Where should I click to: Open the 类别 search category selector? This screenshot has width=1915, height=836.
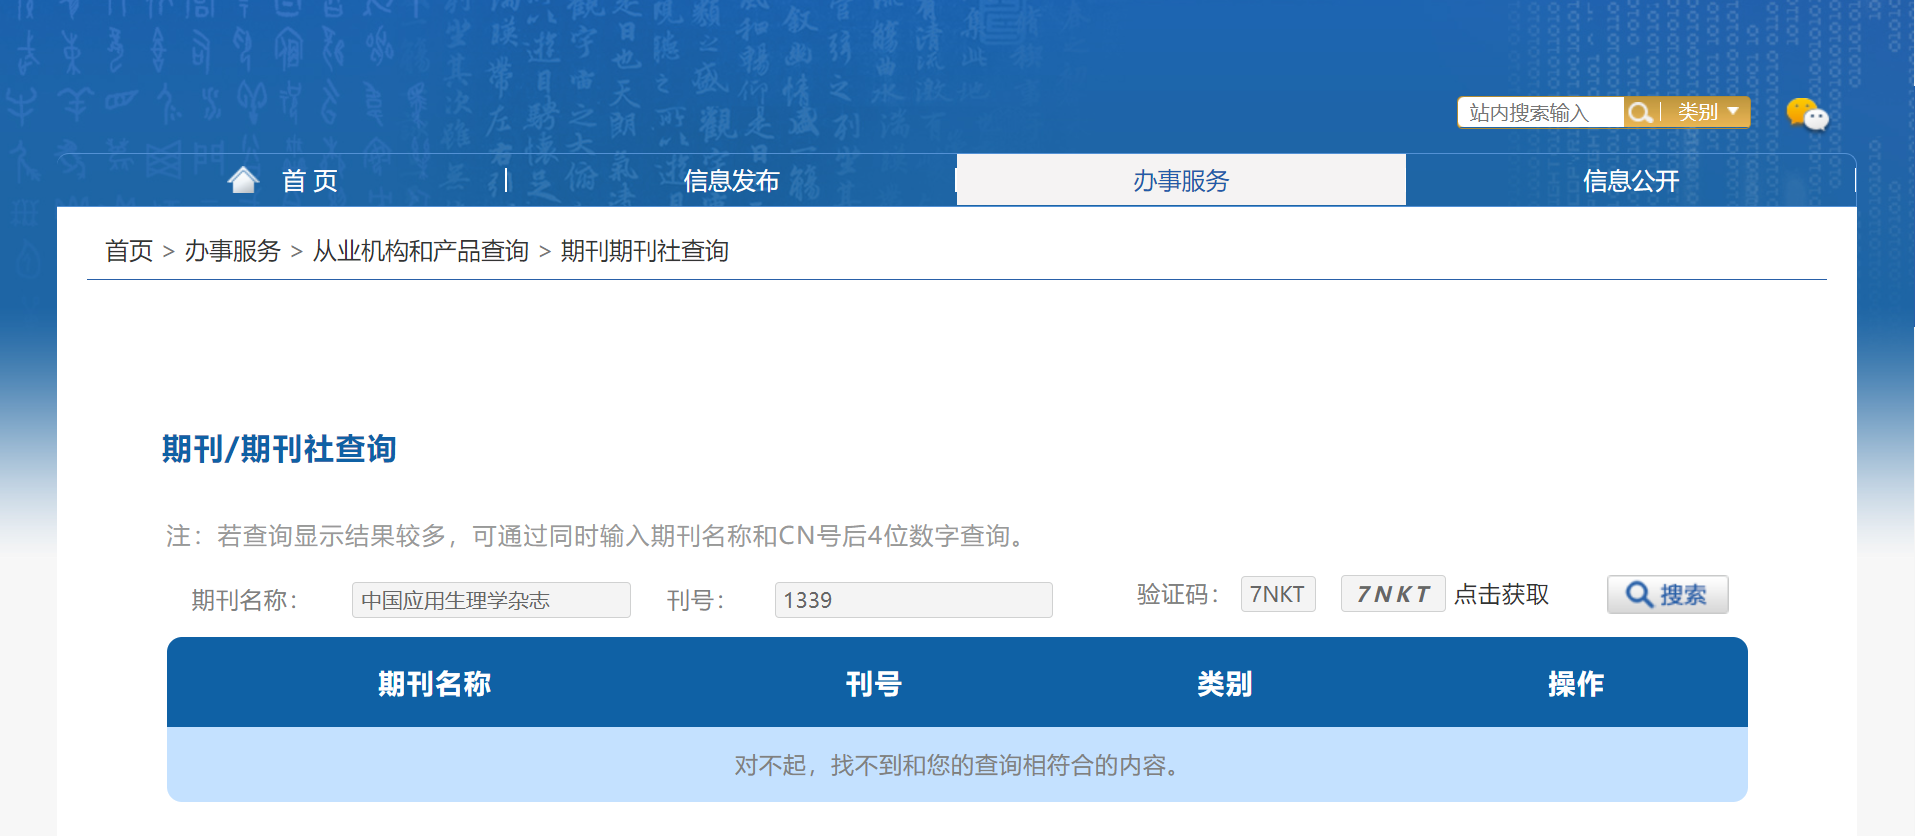(x=1706, y=112)
